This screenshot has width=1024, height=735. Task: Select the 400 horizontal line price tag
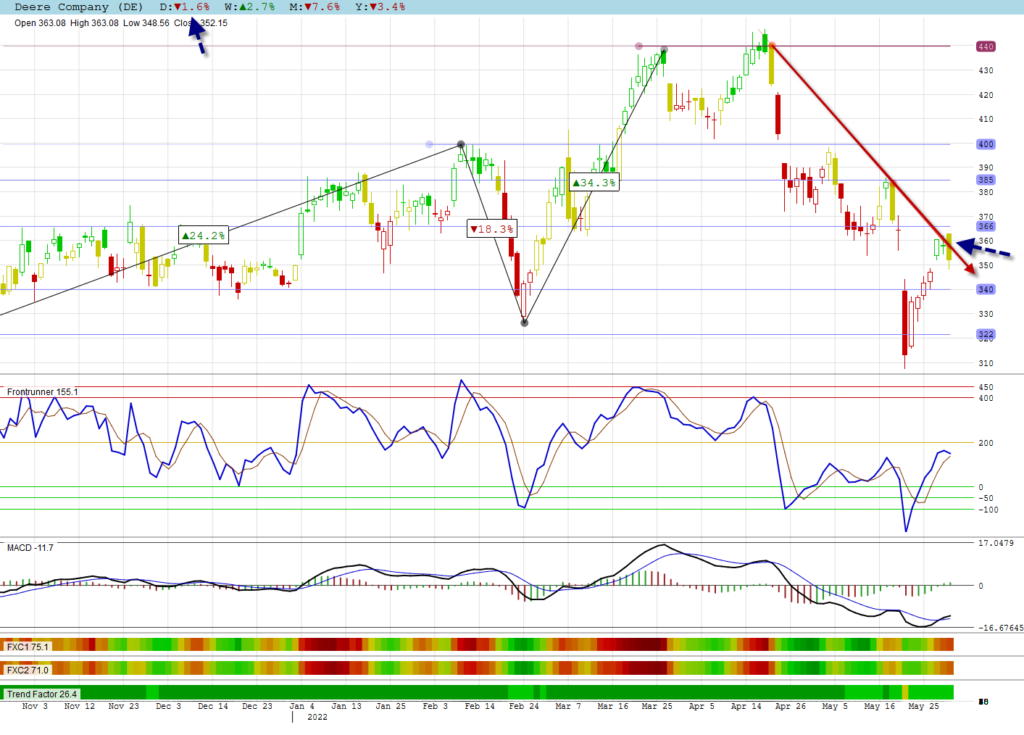985,144
